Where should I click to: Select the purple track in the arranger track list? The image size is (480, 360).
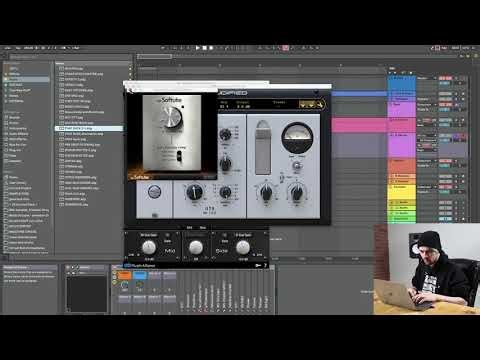[x=402, y=145]
